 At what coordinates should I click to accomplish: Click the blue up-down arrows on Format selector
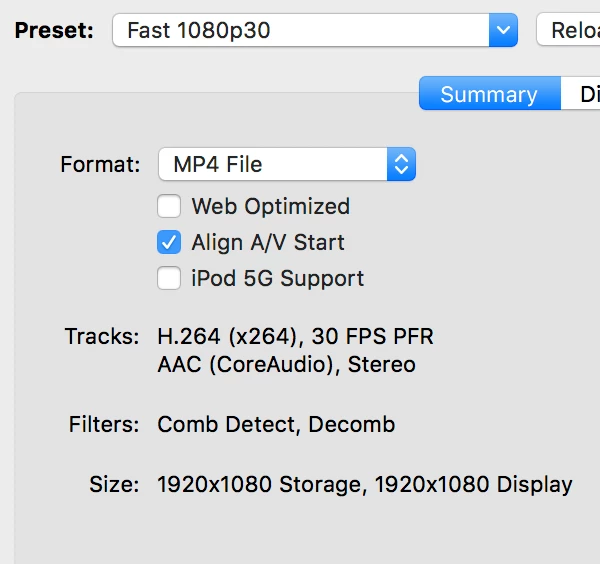[401, 164]
